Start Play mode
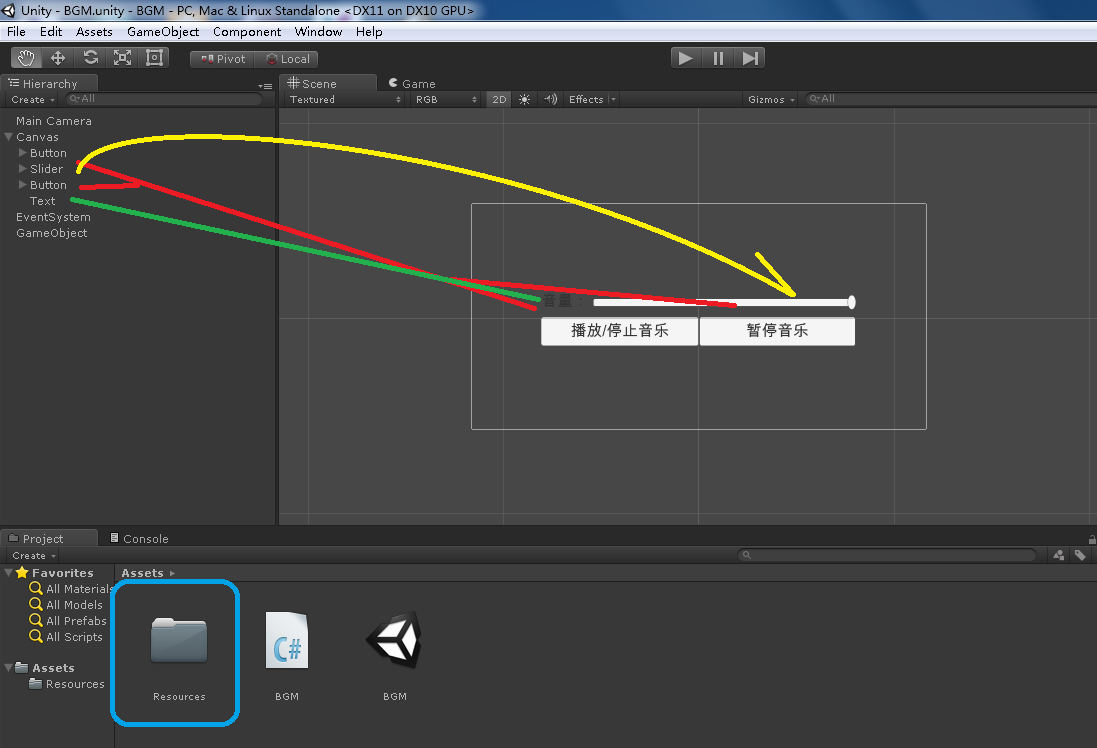Screen dimensions: 1097x748 click(686, 58)
